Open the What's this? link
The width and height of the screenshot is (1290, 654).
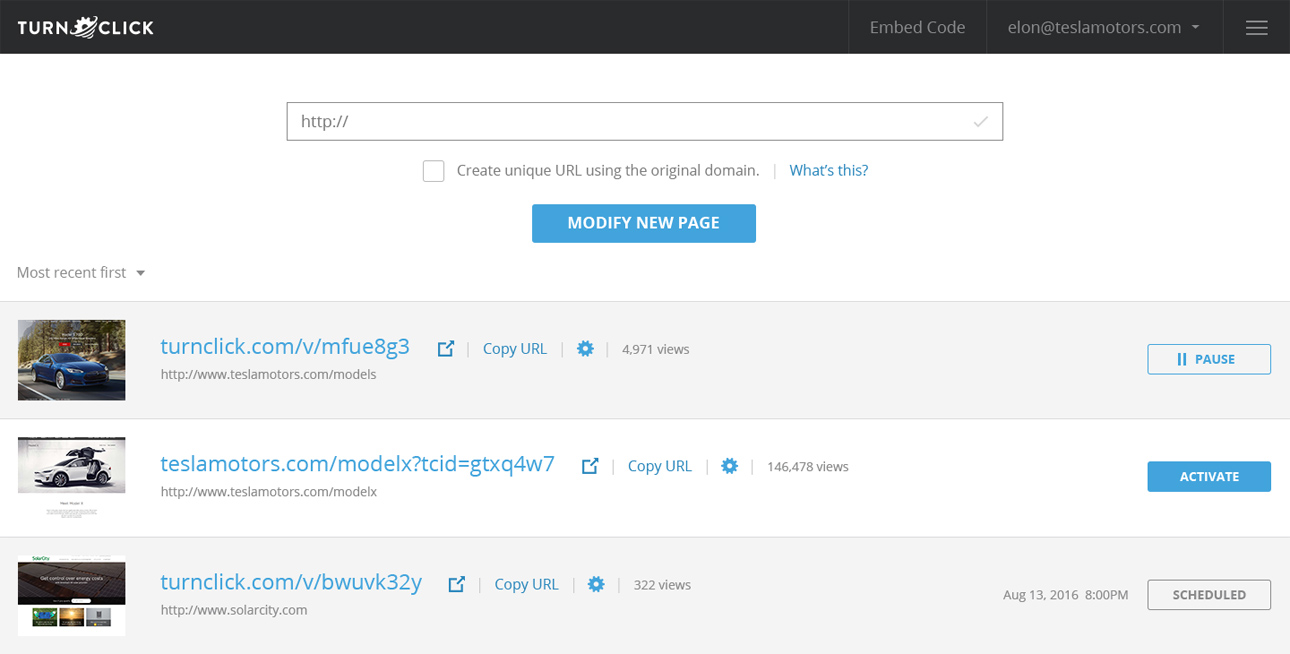click(x=828, y=171)
